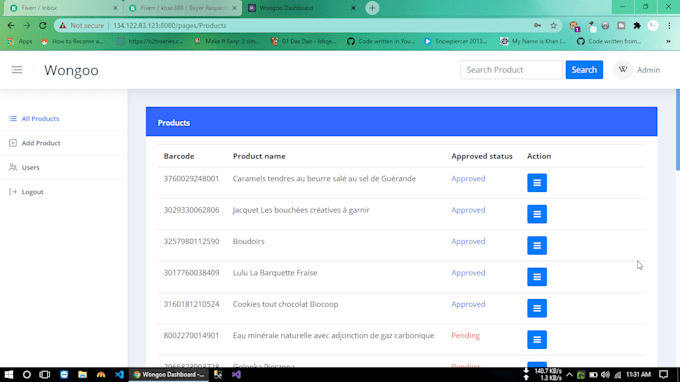
Task: Click the Admin user label
Action: coord(648,70)
